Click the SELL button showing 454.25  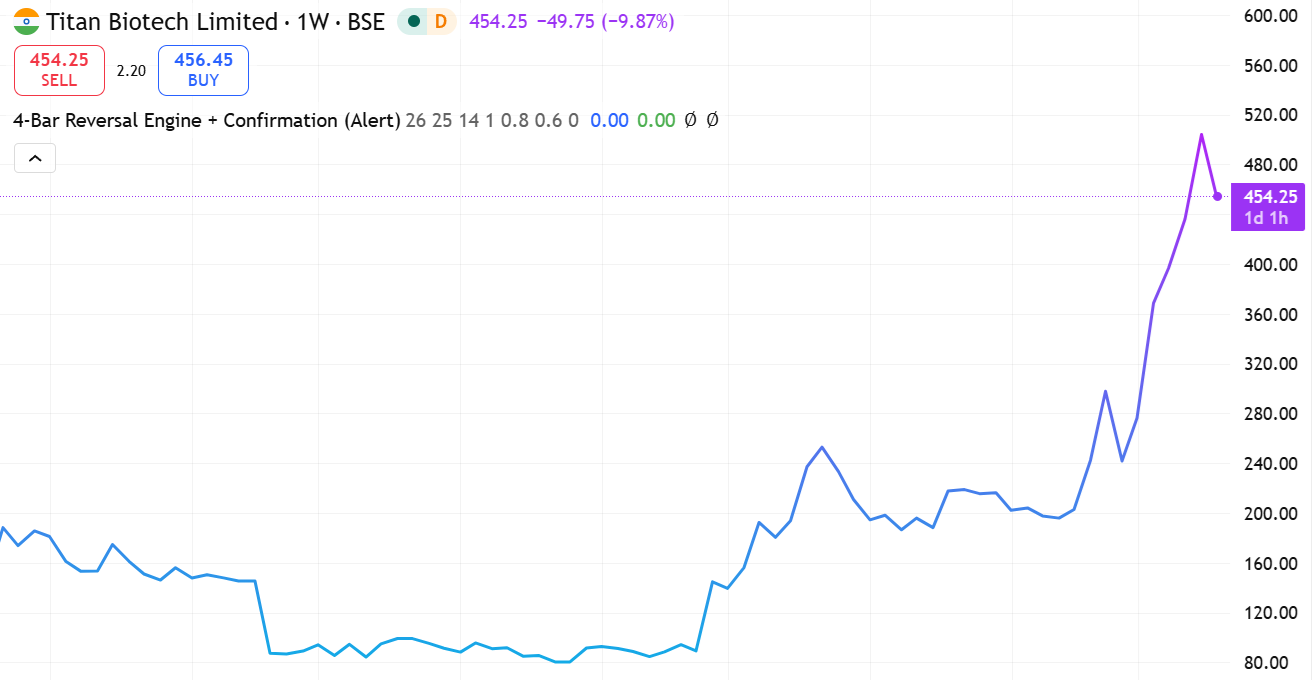59,70
